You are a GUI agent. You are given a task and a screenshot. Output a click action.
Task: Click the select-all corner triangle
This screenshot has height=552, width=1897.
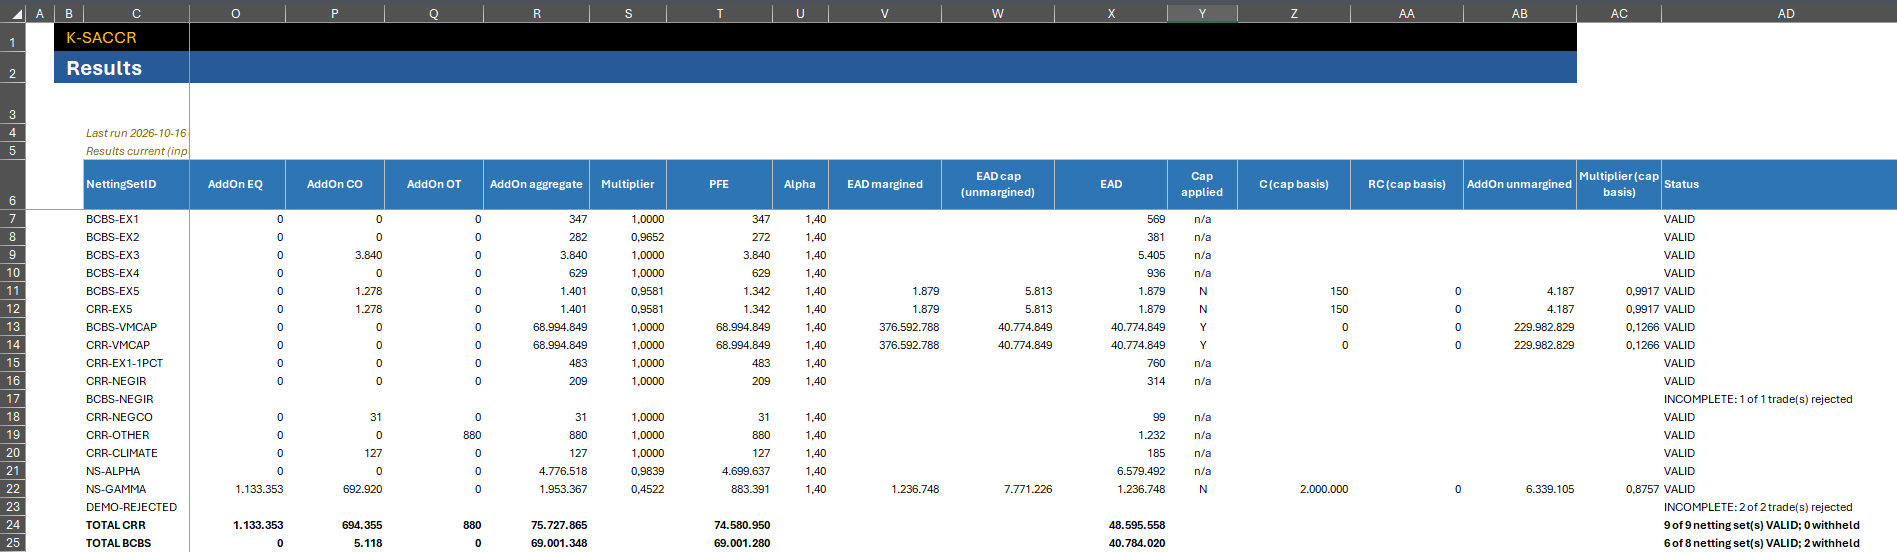pos(13,13)
